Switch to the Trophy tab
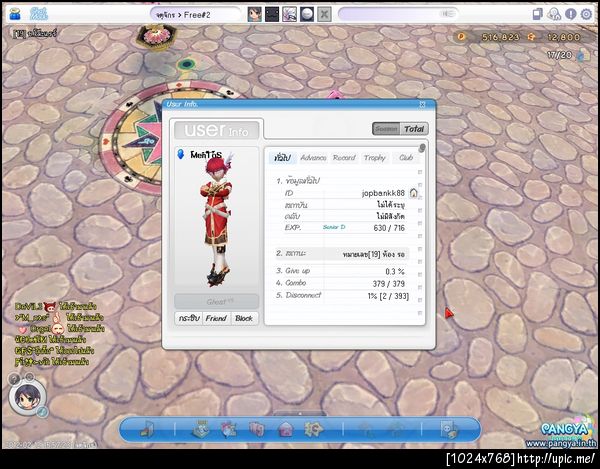Image resolution: width=600 pixels, height=469 pixels. [x=374, y=158]
